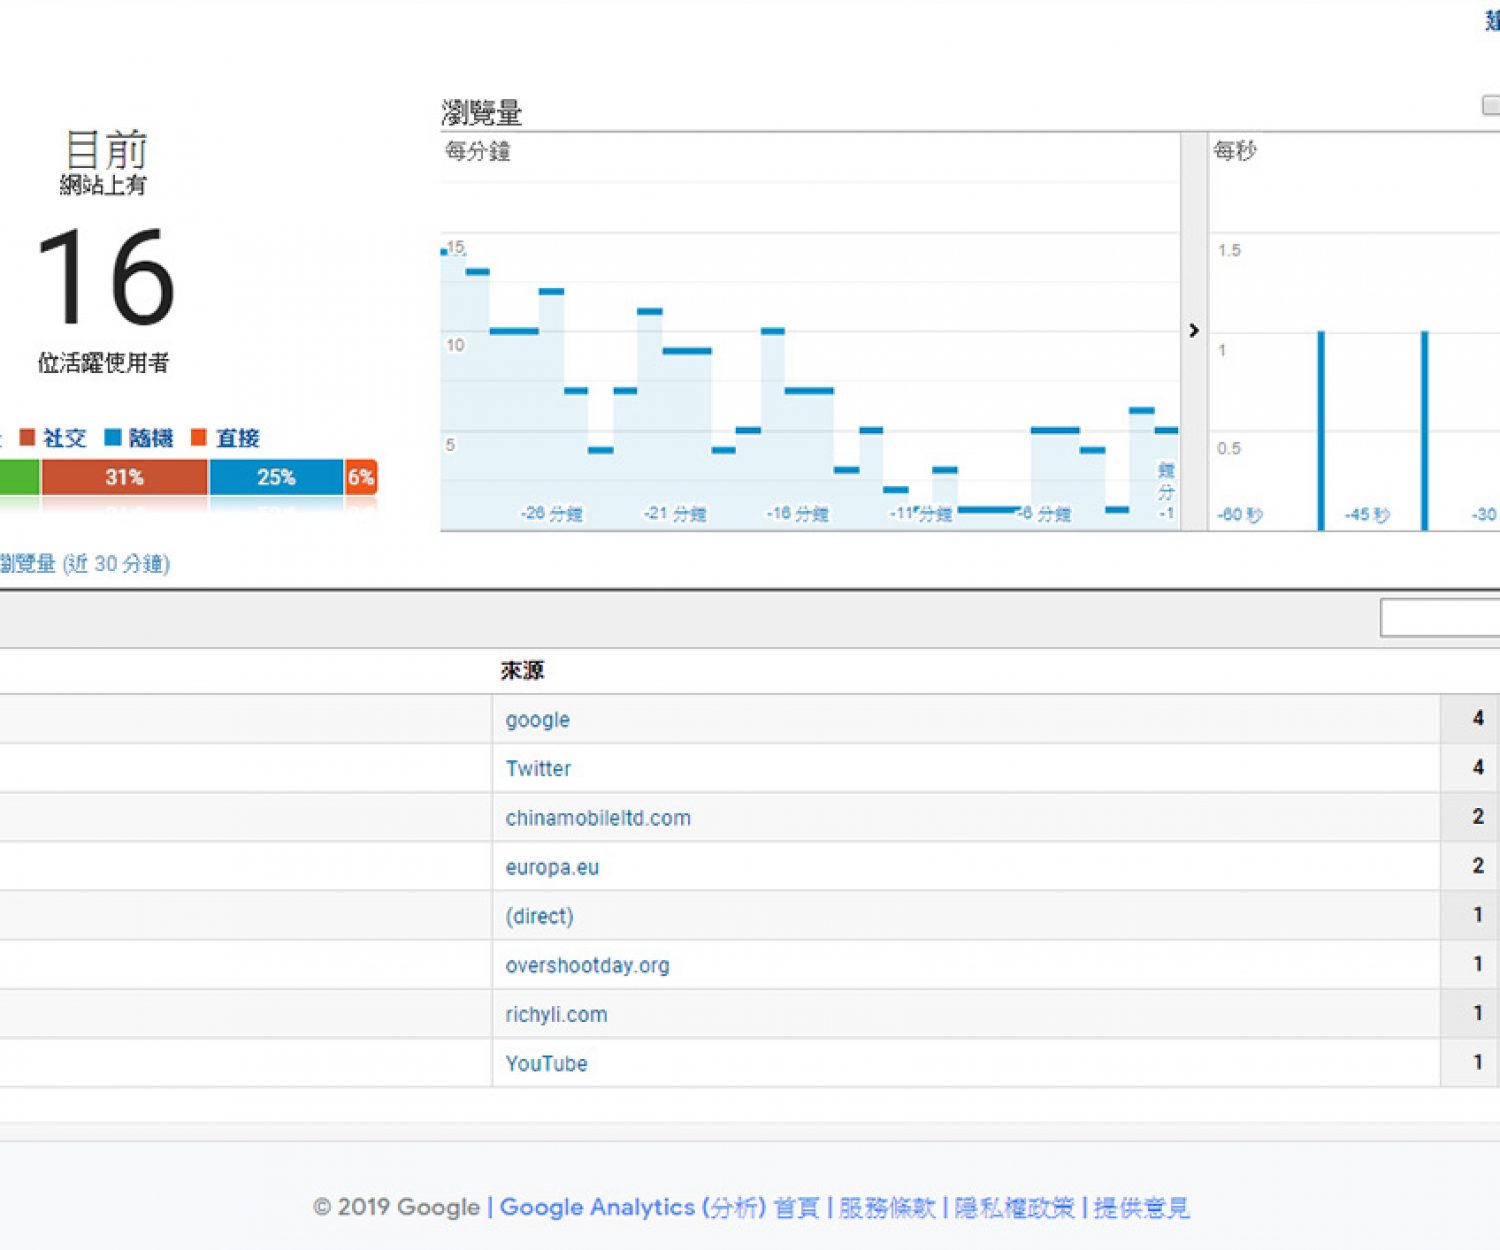
Task: Select the 6% orange traffic bar segment
Action: pos(361,477)
